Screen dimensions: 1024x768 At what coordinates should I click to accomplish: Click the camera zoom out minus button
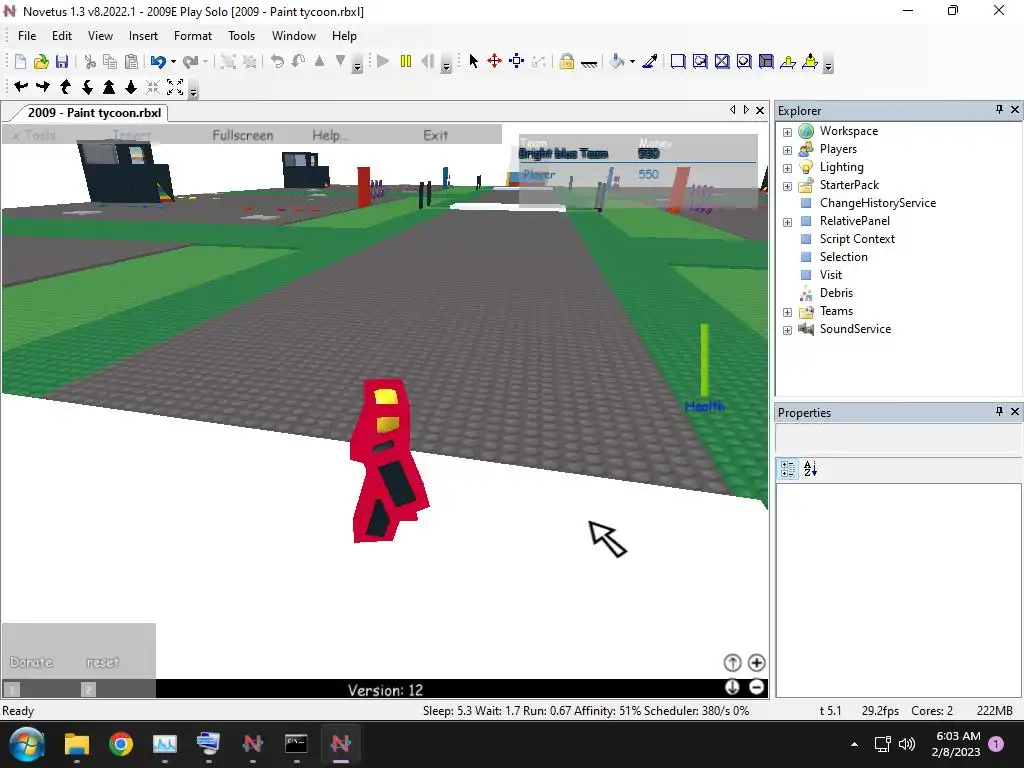(x=756, y=687)
